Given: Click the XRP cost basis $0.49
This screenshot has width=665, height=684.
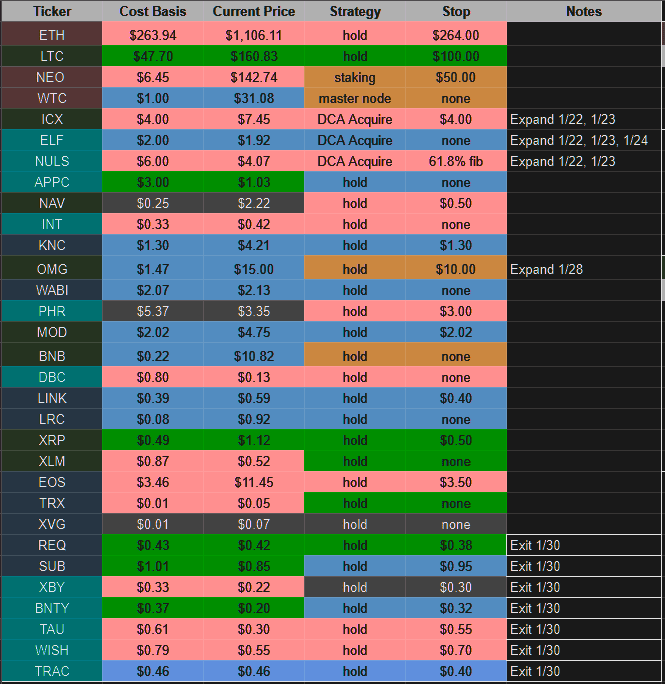Looking at the screenshot, I should pos(153,440).
